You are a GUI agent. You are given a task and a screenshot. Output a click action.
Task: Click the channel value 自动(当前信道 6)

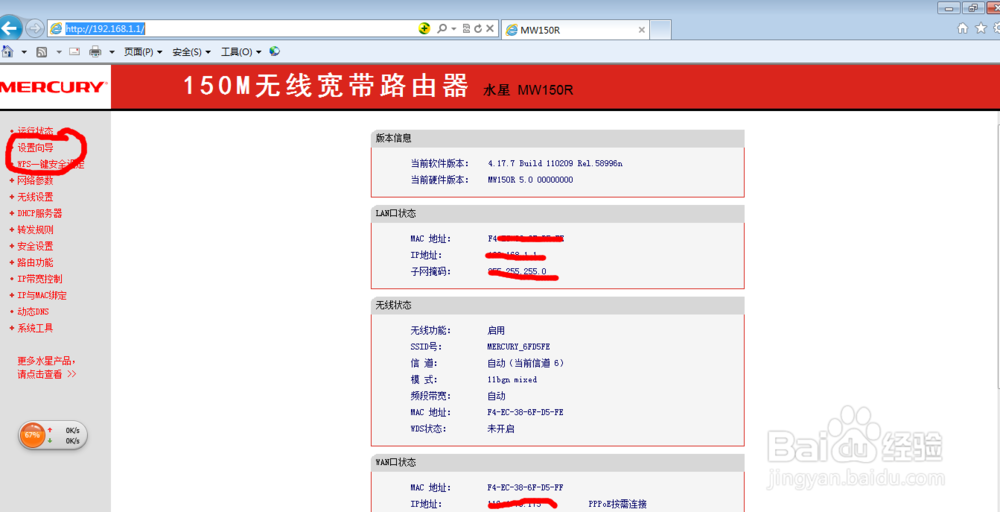coord(526,363)
